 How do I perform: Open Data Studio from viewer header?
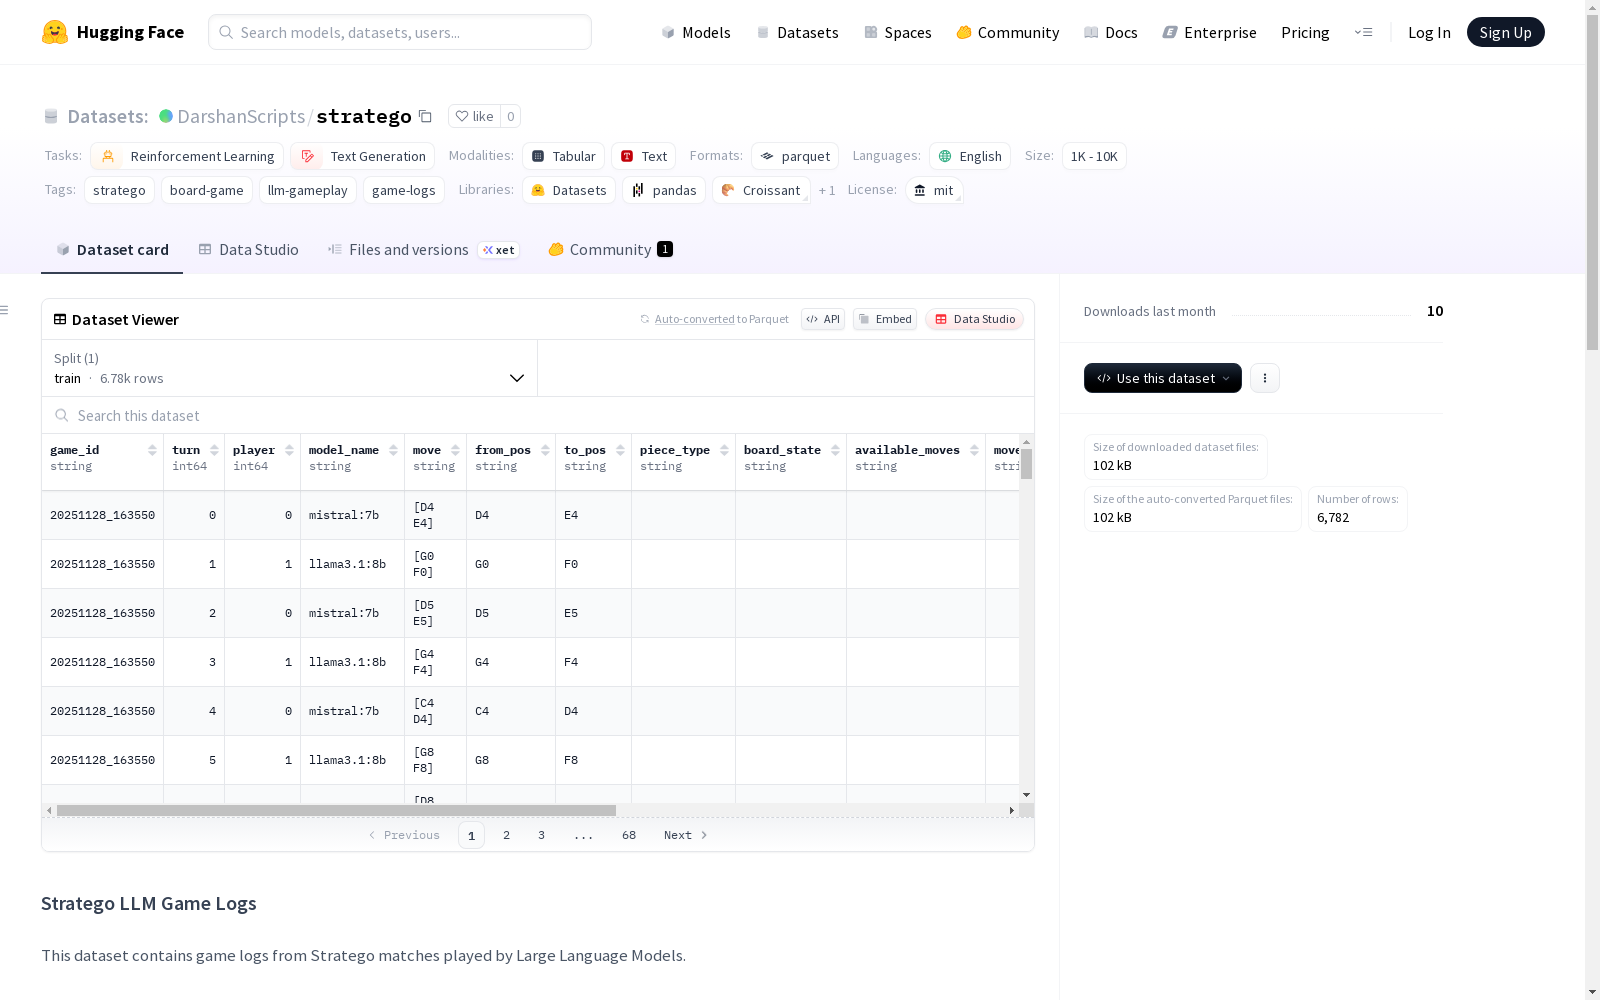[x=975, y=319]
